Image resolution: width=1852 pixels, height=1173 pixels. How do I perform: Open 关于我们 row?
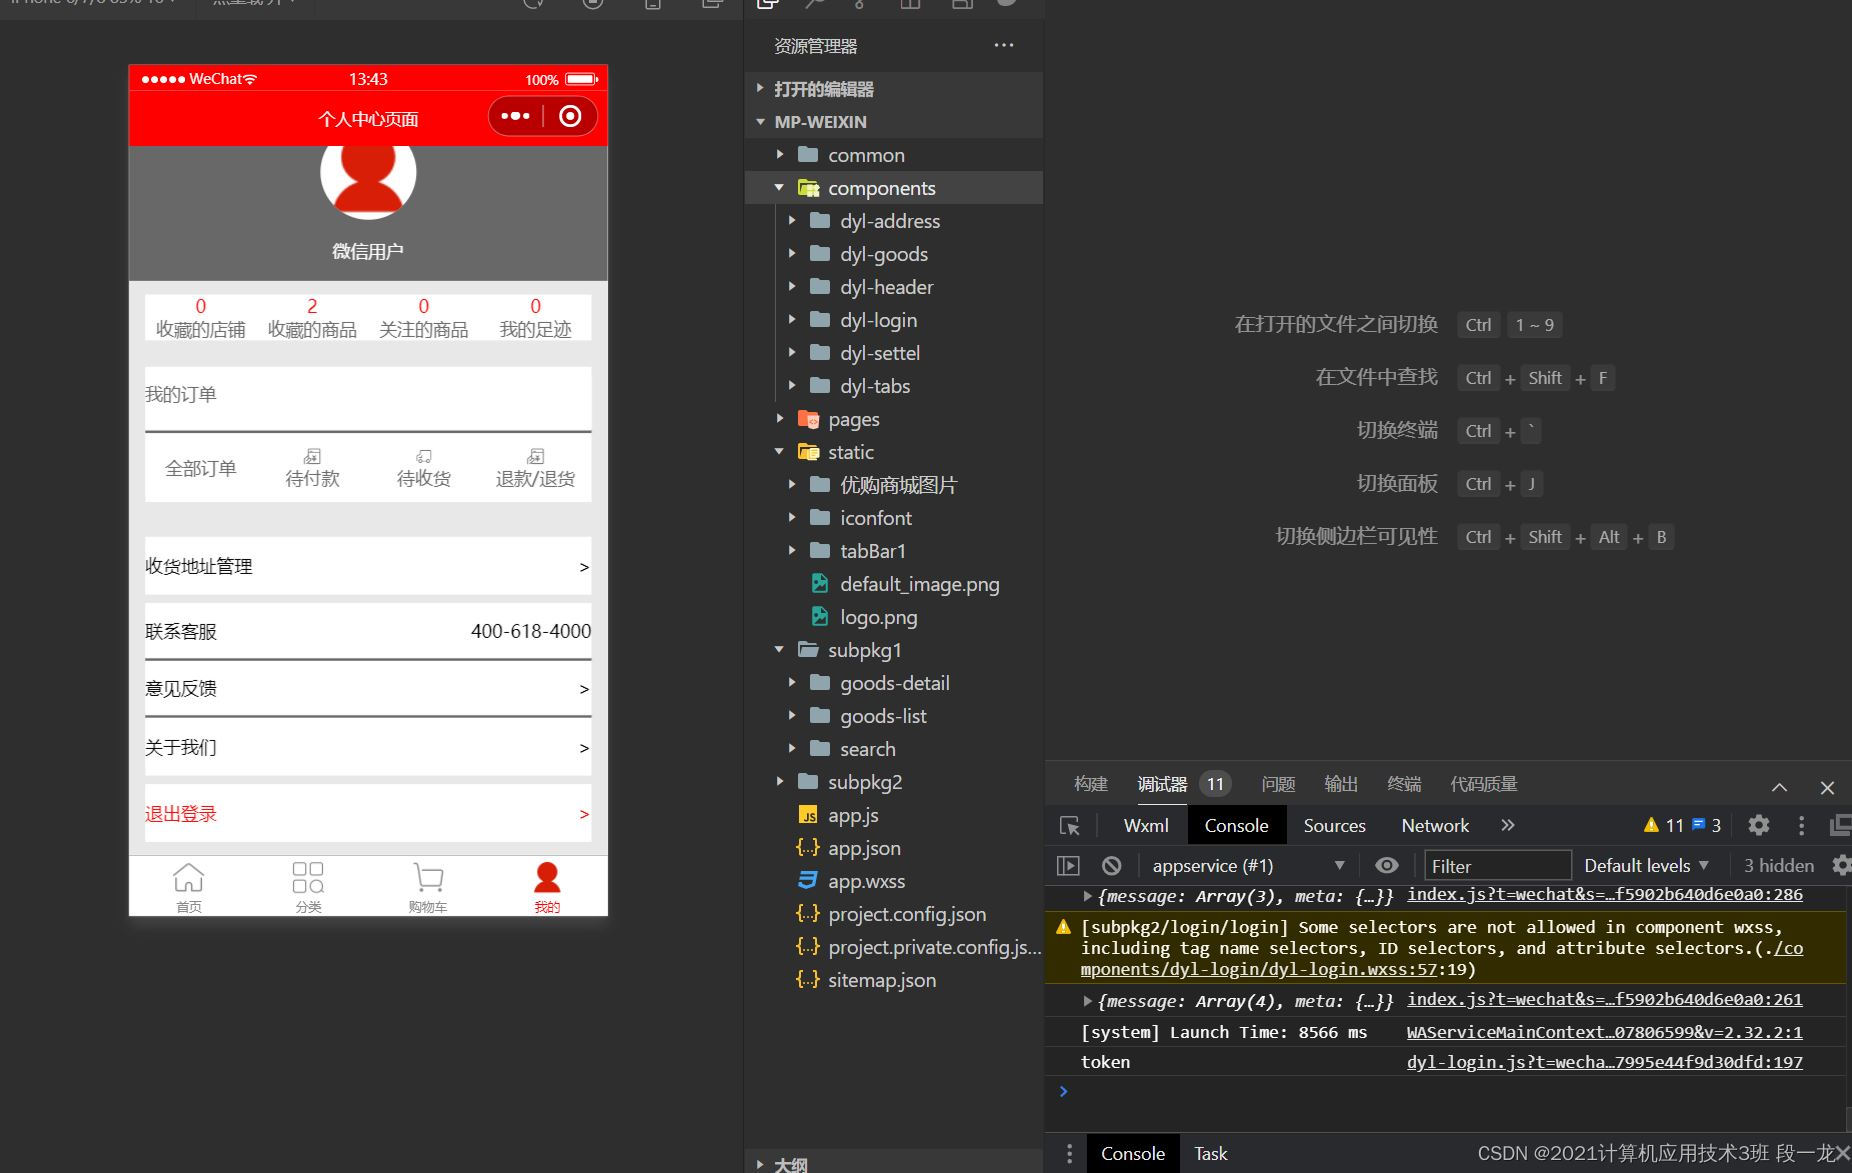[368, 747]
